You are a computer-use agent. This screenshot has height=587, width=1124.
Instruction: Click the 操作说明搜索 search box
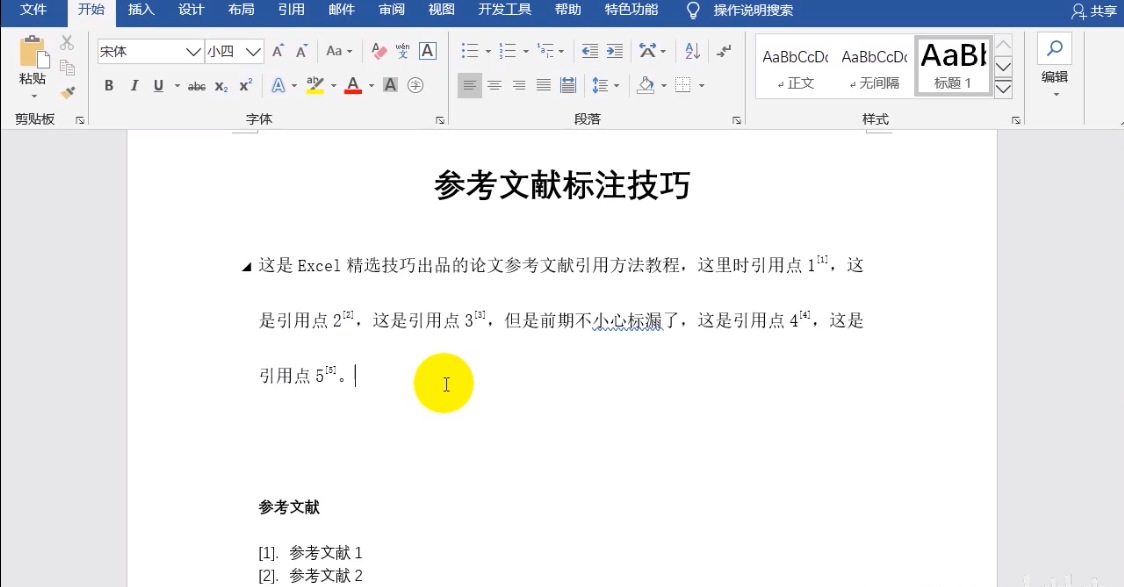(753, 10)
